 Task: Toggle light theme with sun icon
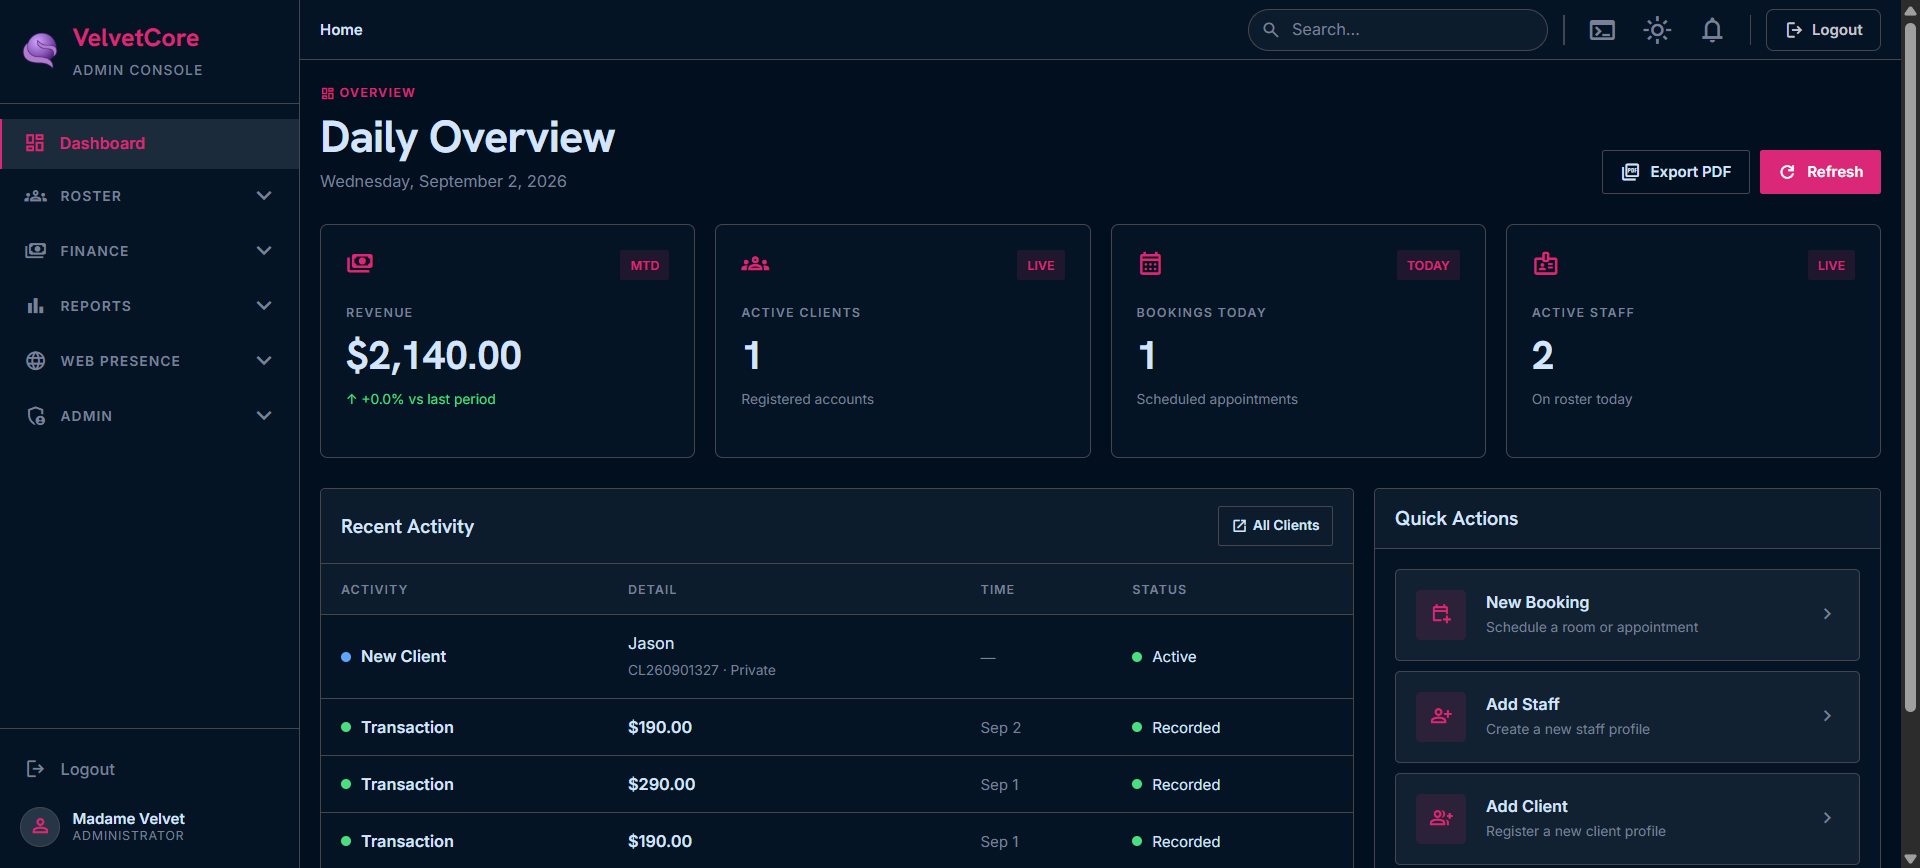1657,30
